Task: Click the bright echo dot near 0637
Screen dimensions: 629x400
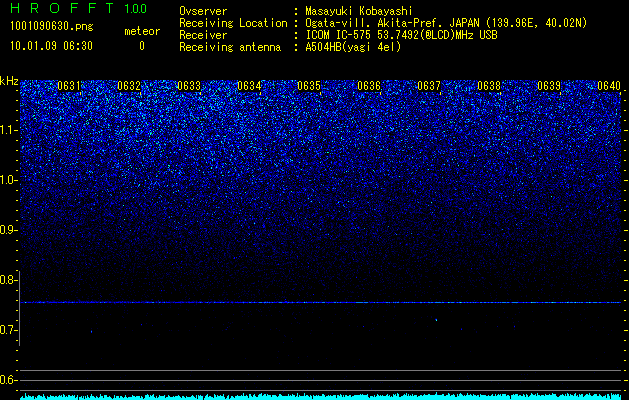Action: [436, 320]
